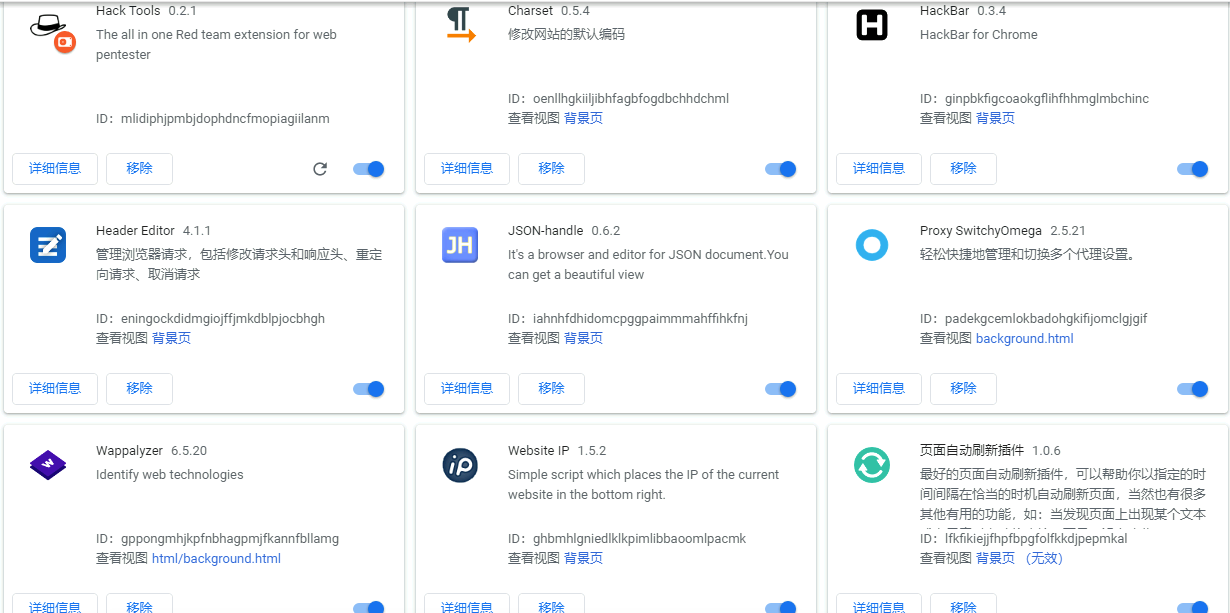The width and height of the screenshot is (1230, 613).
Task: Open Wappalyzer html/background.html link
Action: tap(216, 558)
